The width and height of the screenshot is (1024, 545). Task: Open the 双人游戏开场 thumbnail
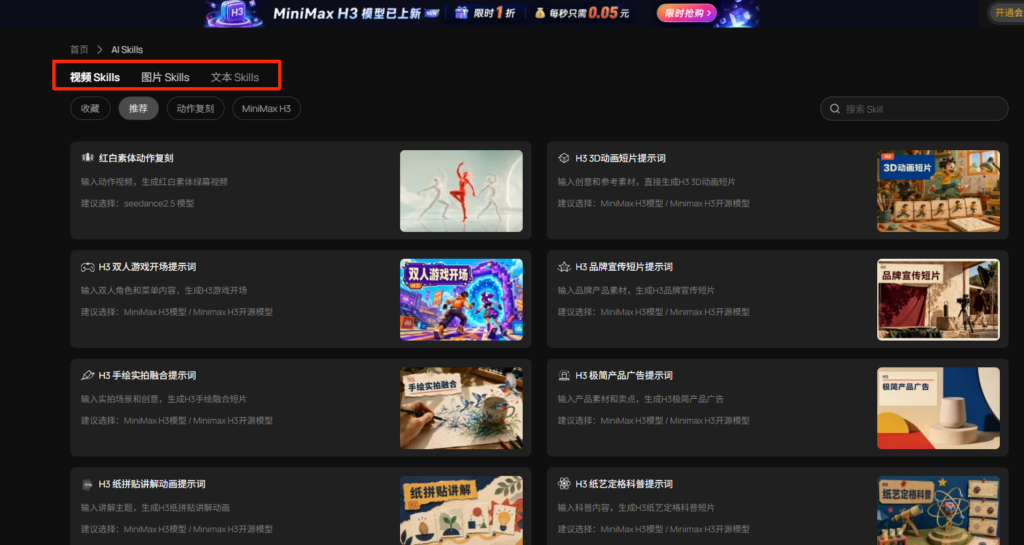pos(461,300)
